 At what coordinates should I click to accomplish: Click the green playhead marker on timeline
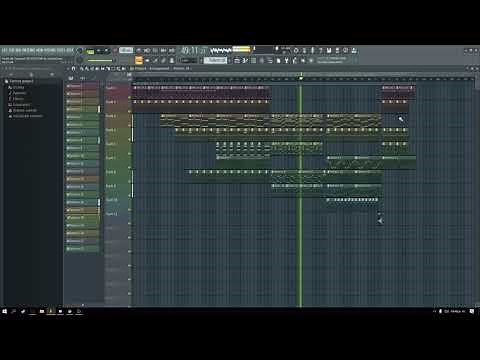click(301, 77)
